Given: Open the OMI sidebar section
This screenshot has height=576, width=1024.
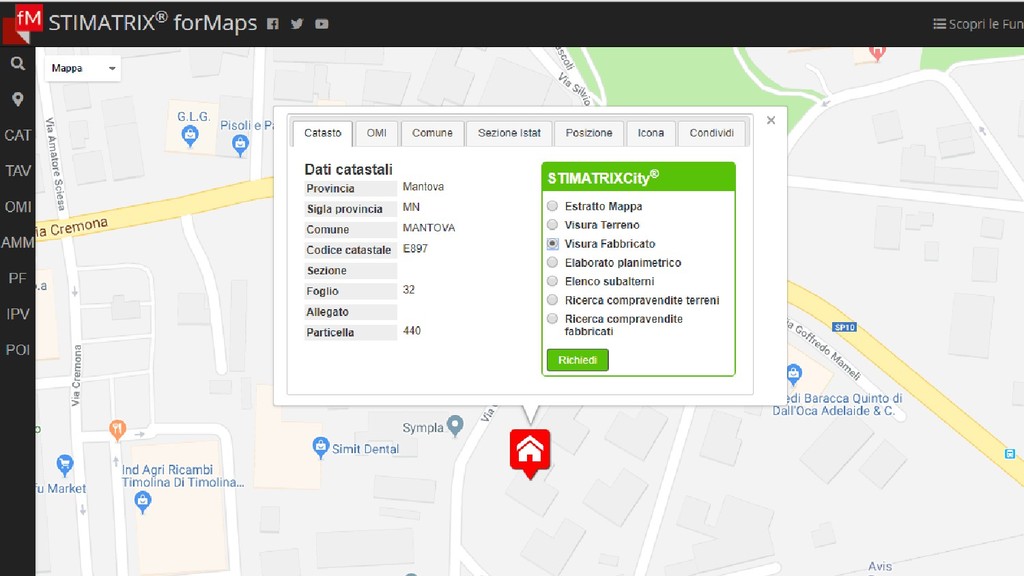Looking at the screenshot, I should tap(18, 207).
